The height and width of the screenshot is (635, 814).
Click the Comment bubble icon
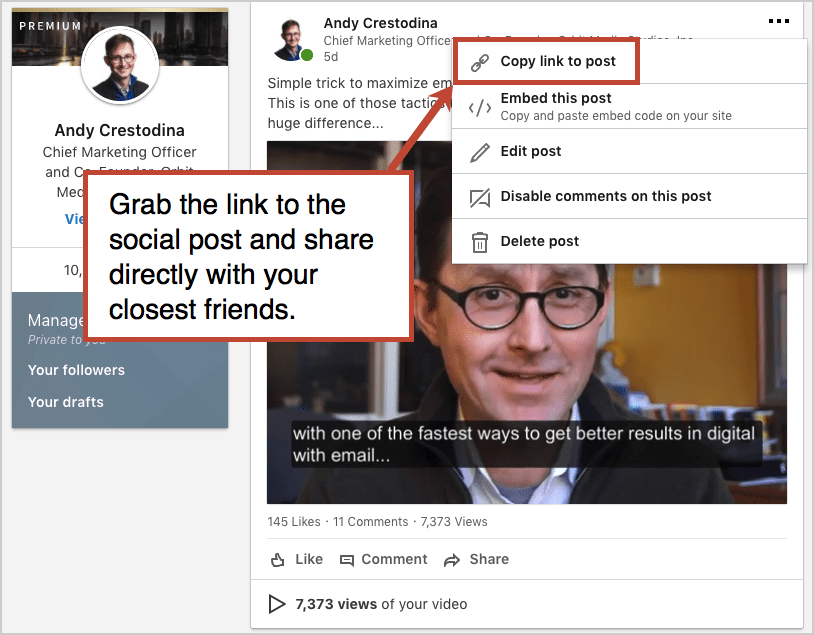[346, 560]
